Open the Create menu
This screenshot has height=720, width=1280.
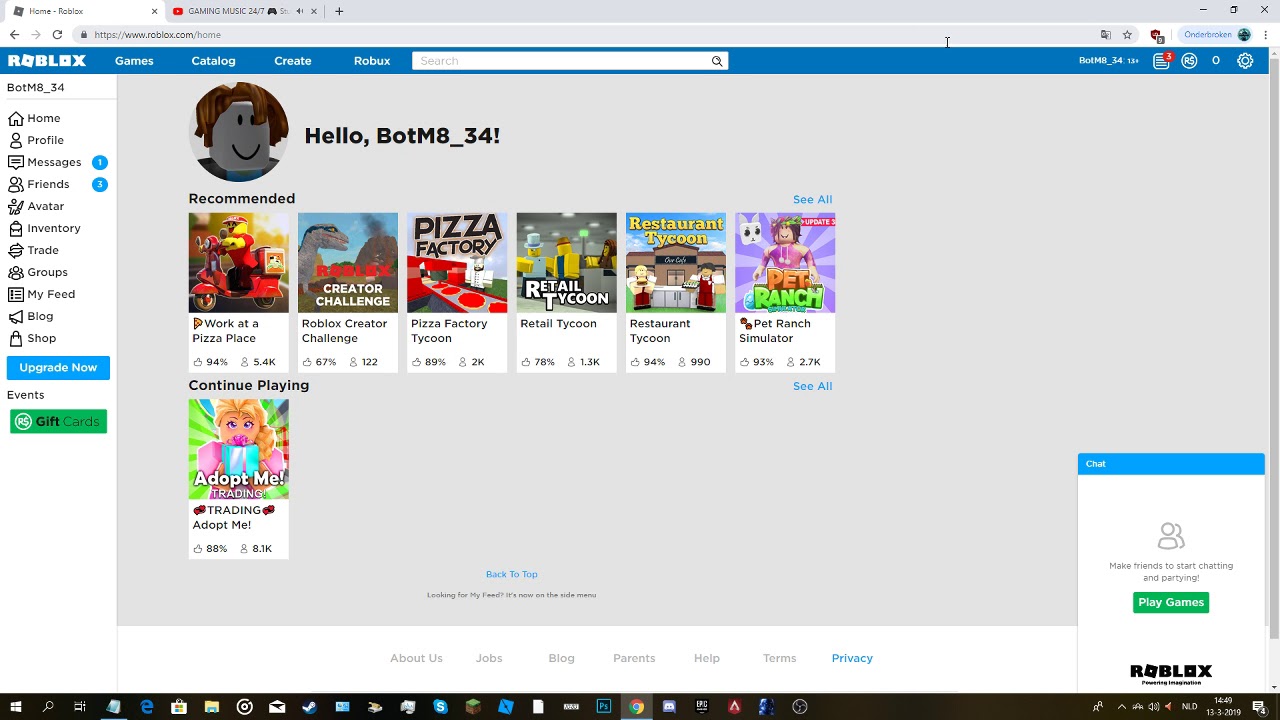(293, 61)
